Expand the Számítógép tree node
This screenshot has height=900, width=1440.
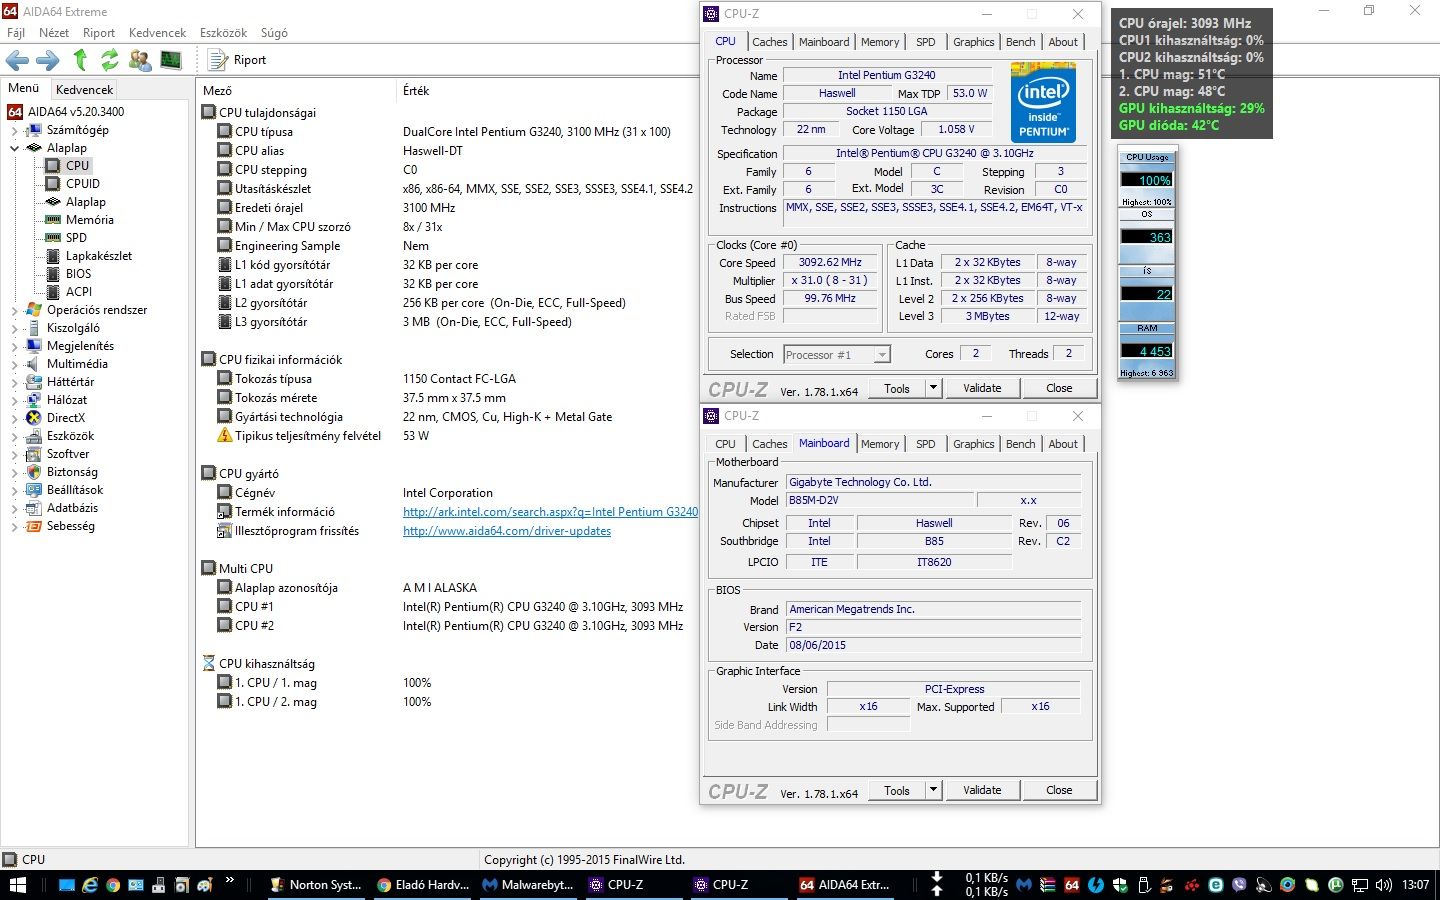tap(14, 130)
